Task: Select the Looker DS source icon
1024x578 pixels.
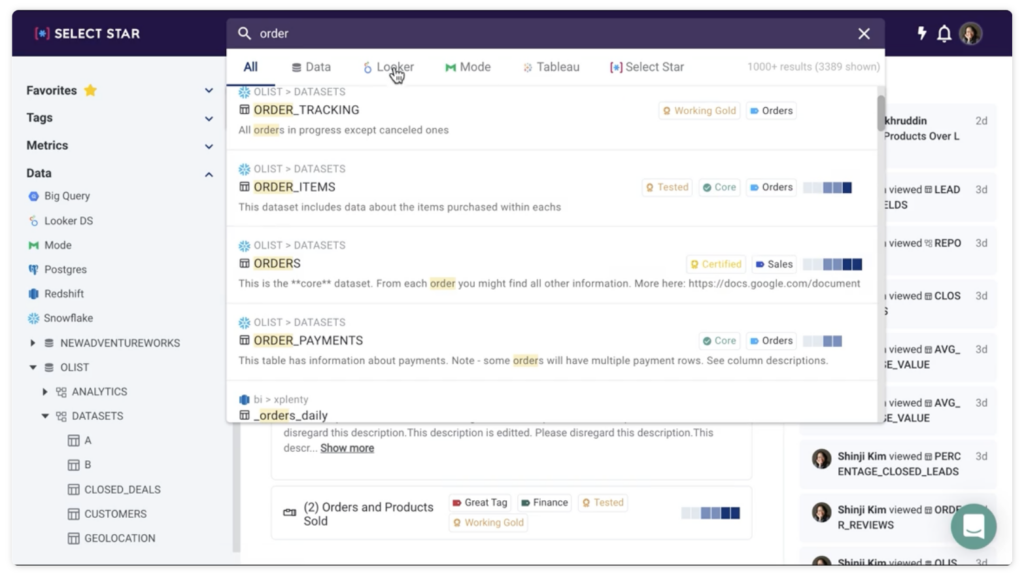Action: (x=33, y=221)
